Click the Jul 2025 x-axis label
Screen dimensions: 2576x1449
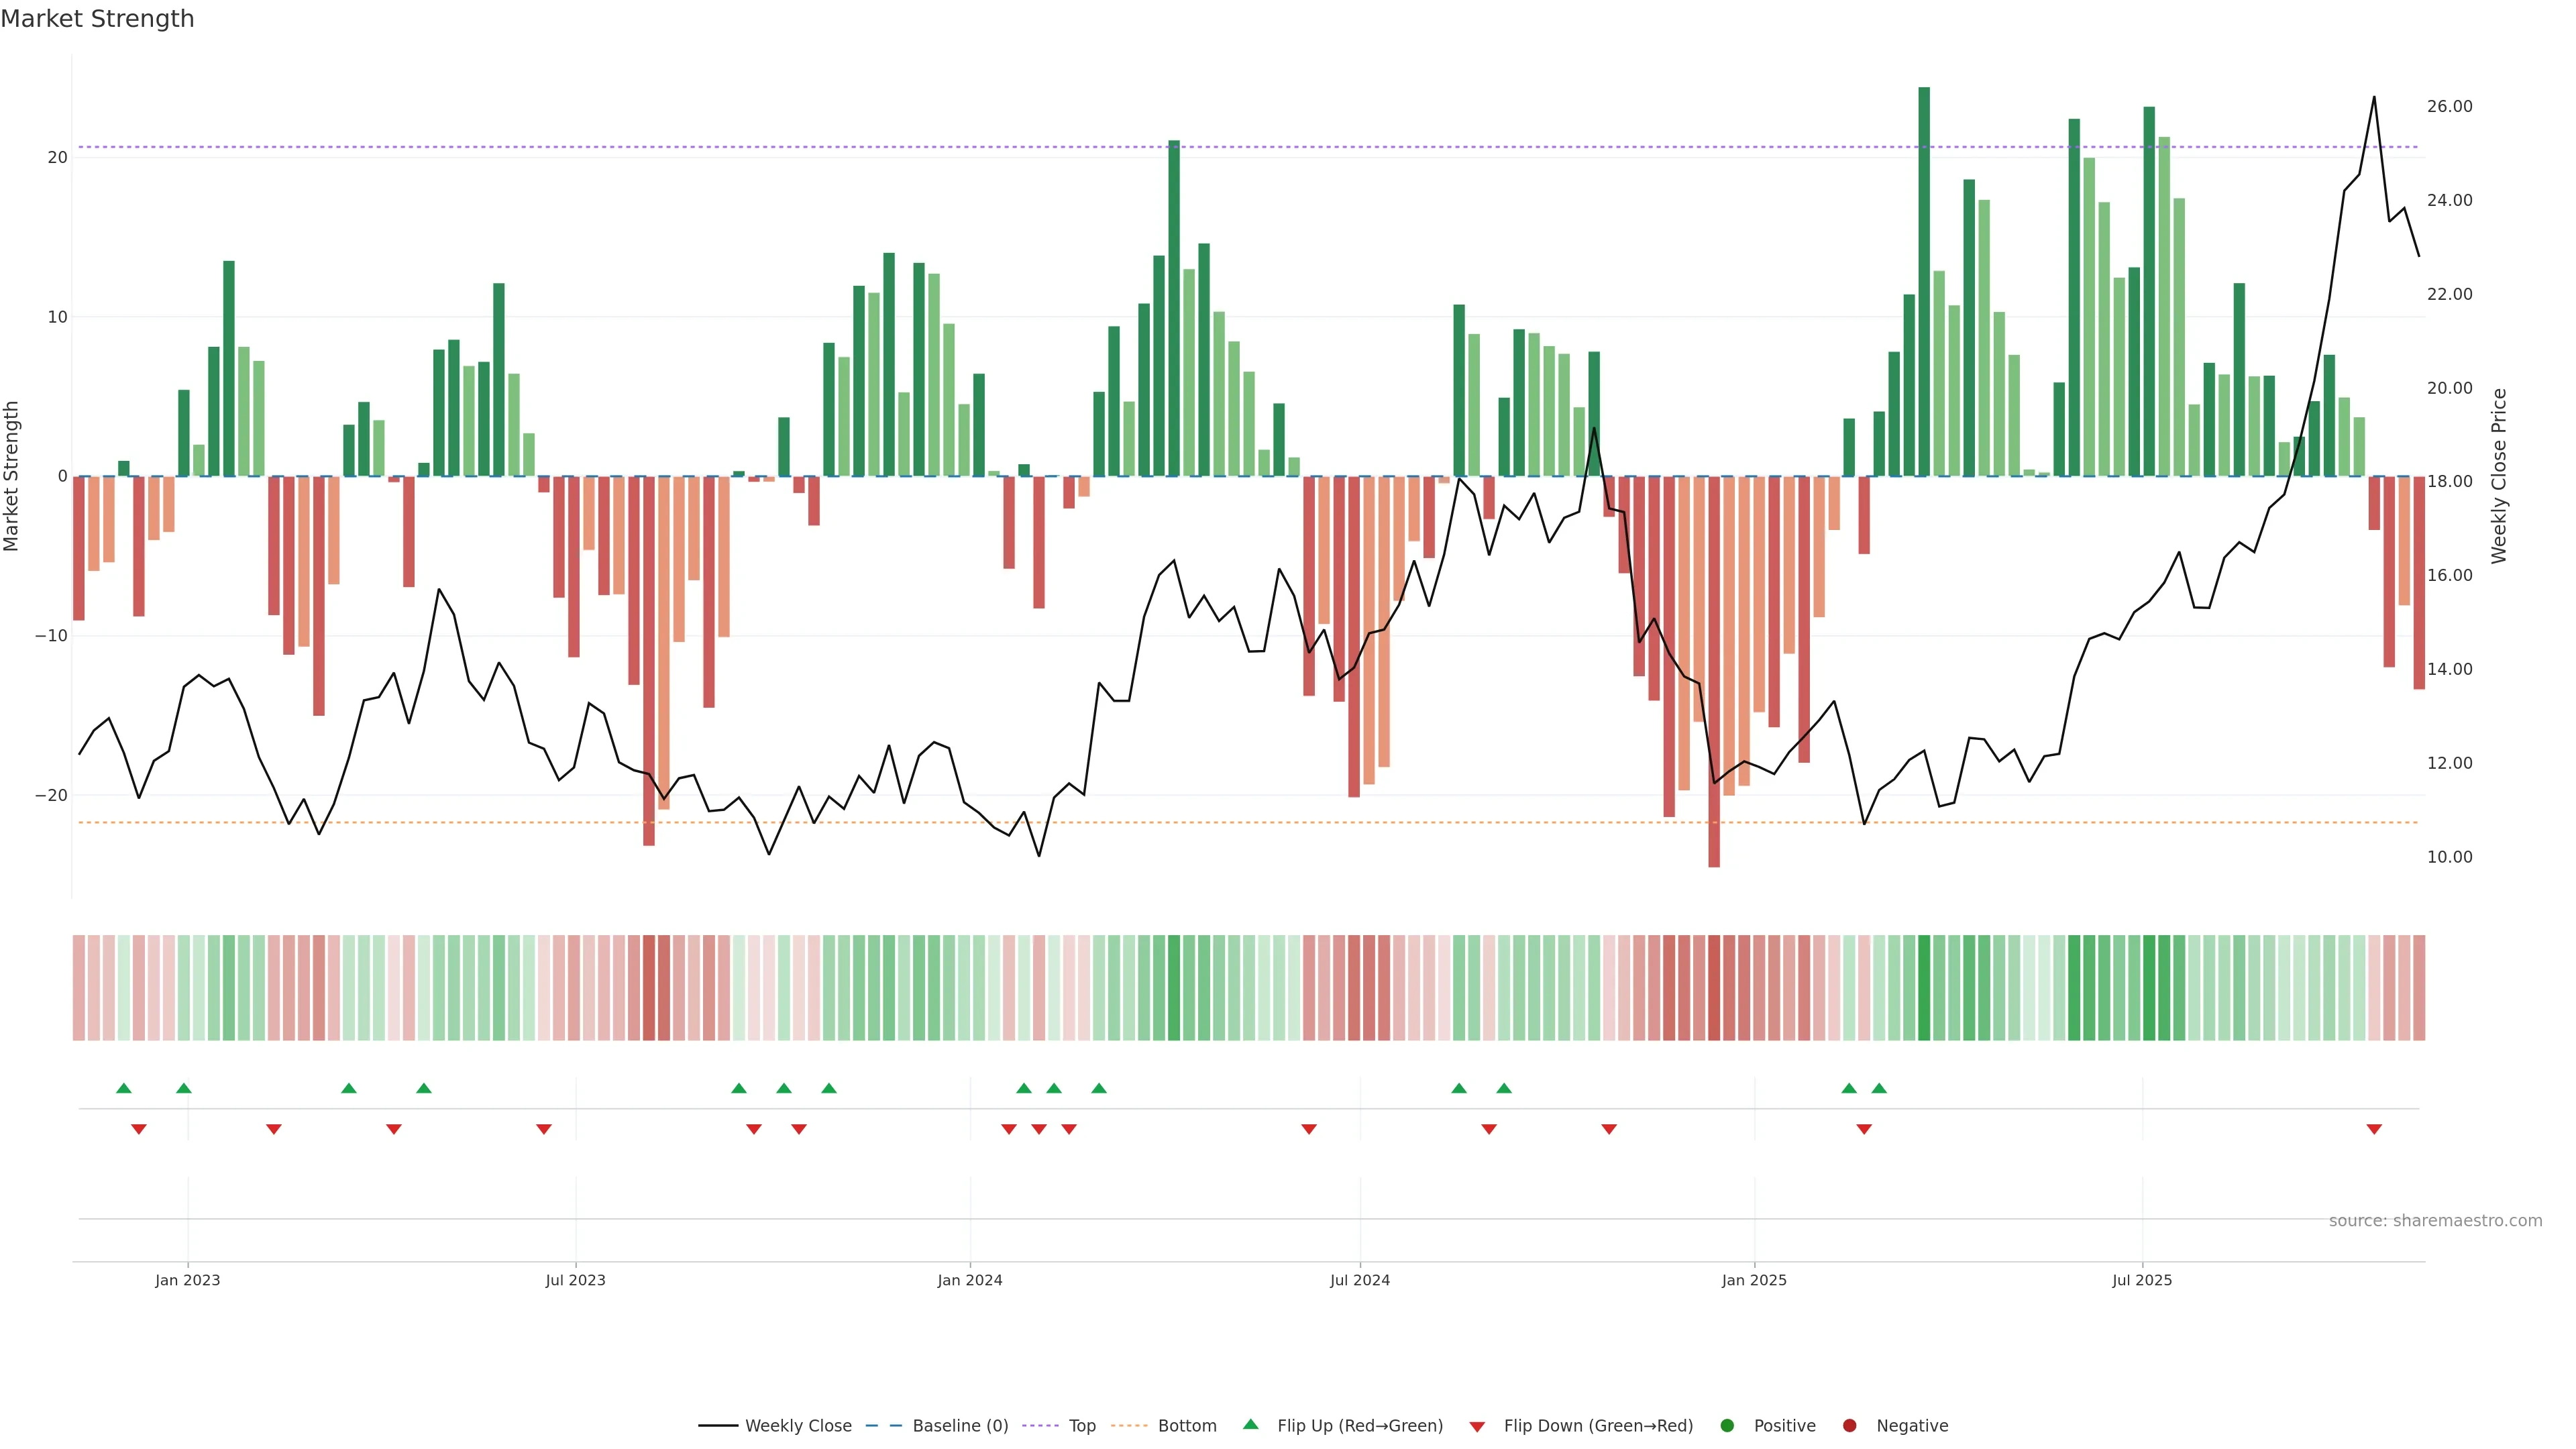(x=2142, y=1280)
